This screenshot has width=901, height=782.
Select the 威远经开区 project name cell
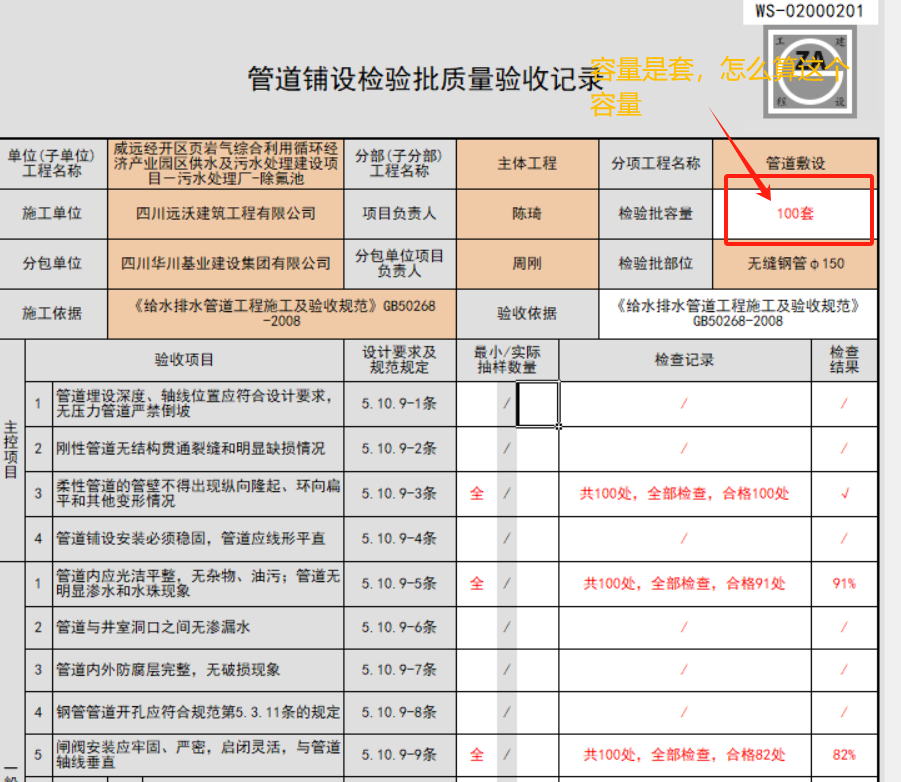click(x=225, y=164)
